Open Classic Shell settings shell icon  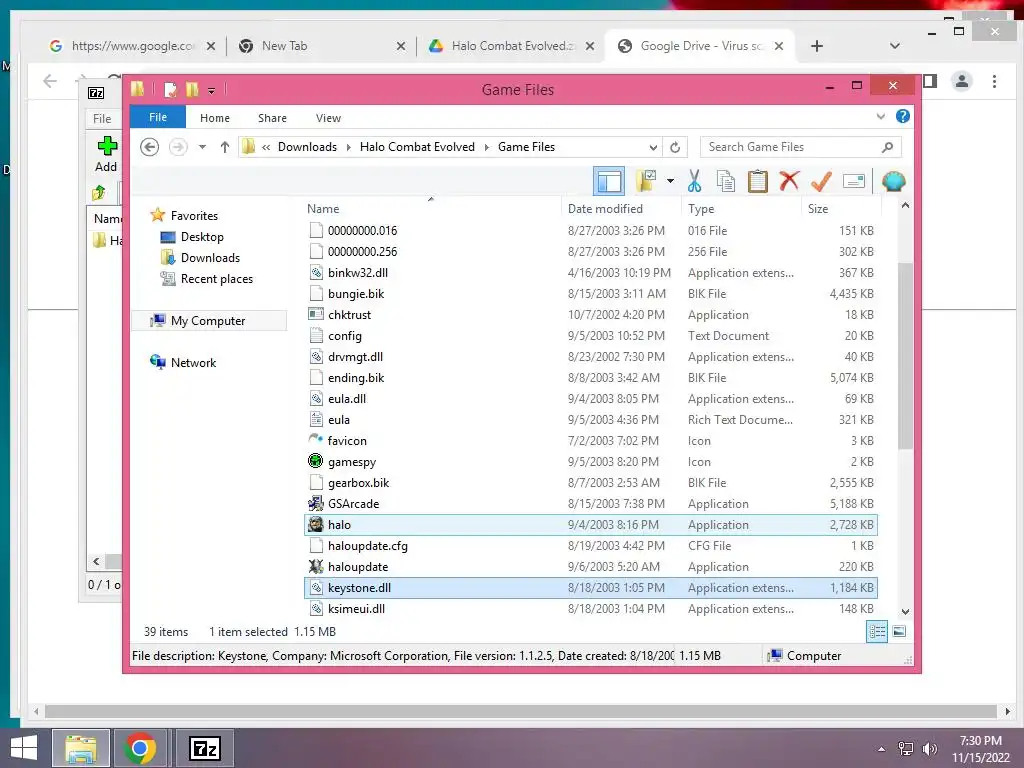893,181
